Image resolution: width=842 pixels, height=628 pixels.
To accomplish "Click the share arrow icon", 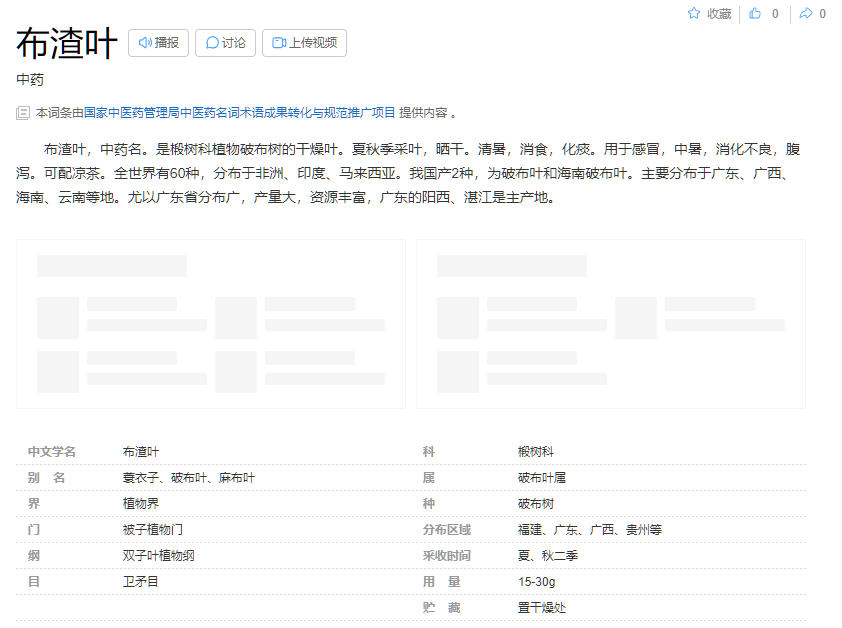I will coord(805,14).
